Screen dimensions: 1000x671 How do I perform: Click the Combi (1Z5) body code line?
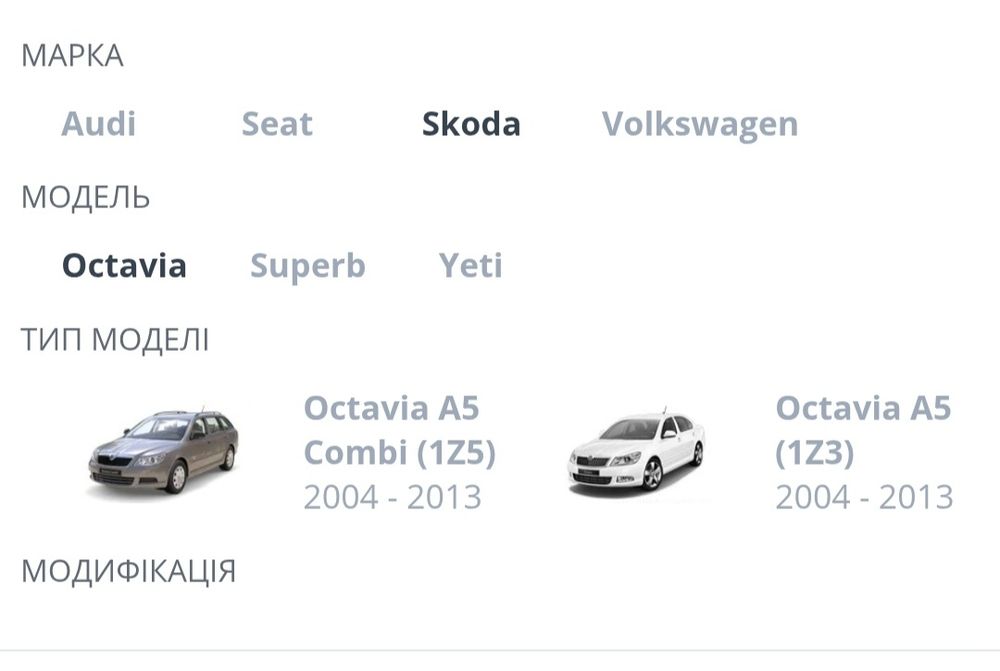399,453
